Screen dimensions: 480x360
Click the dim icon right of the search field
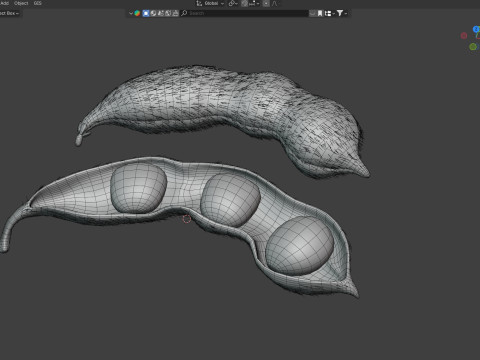(312, 13)
